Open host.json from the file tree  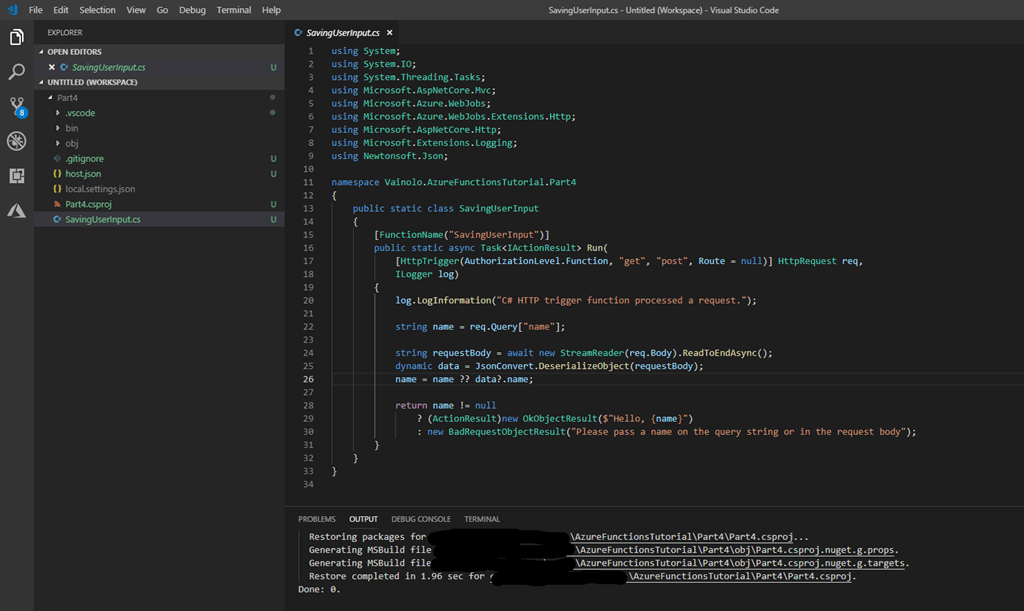[83, 174]
